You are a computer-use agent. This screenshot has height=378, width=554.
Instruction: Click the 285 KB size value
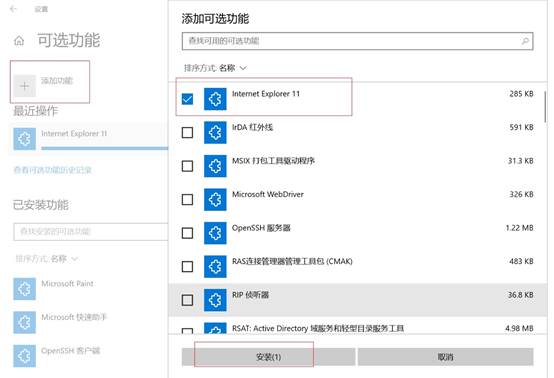click(x=521, y=94)
